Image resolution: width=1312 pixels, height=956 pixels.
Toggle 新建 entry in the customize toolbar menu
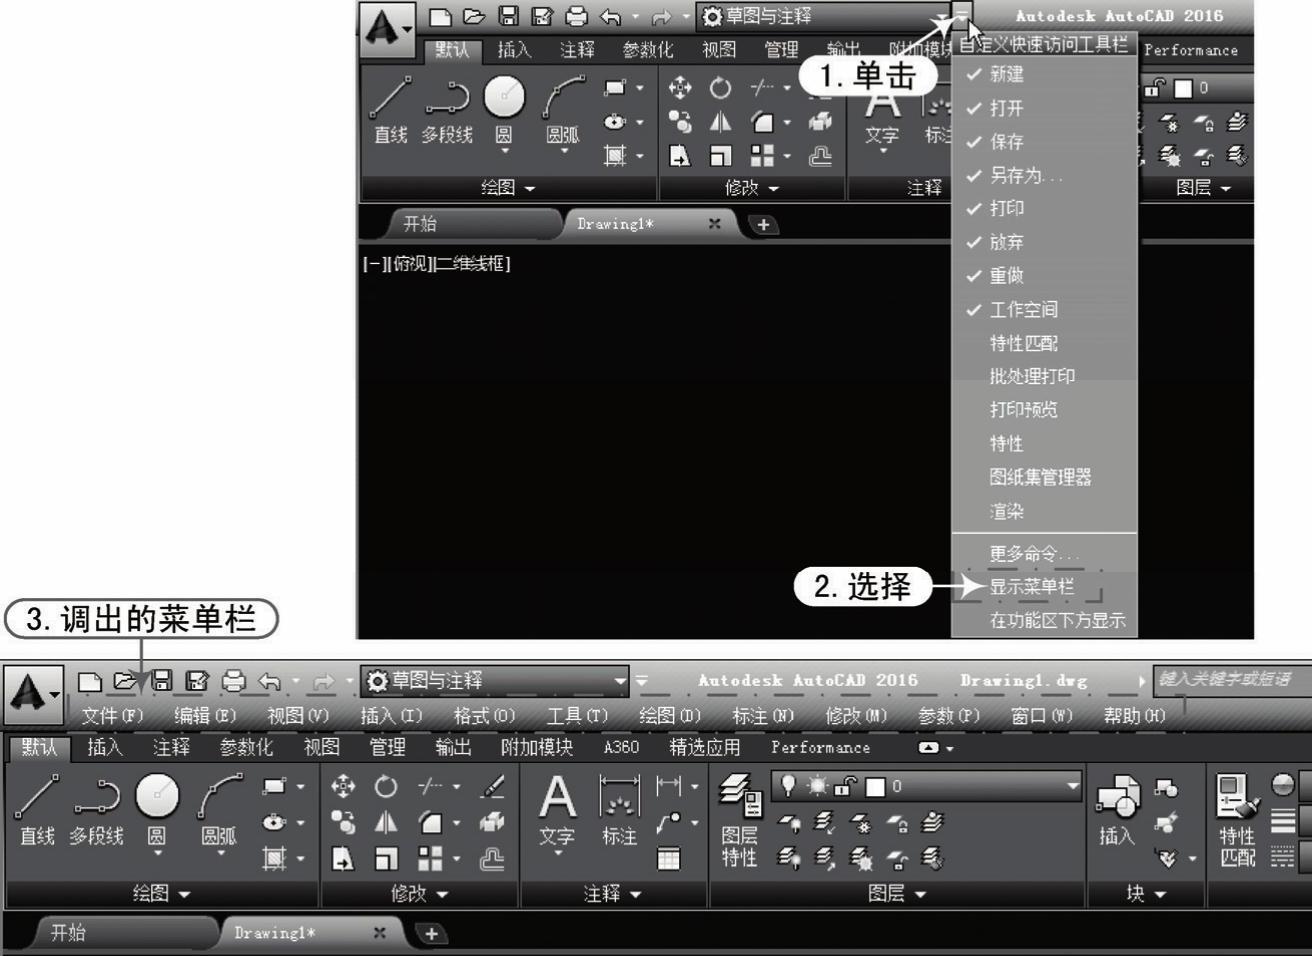coord(1044,74)
